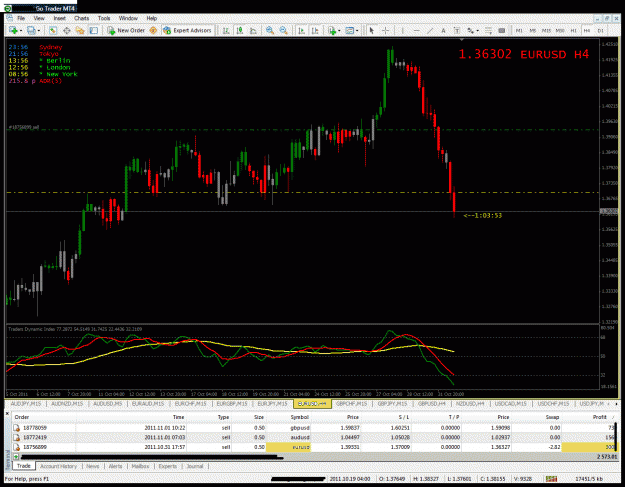Open the Insert menu

pos(59,18)
